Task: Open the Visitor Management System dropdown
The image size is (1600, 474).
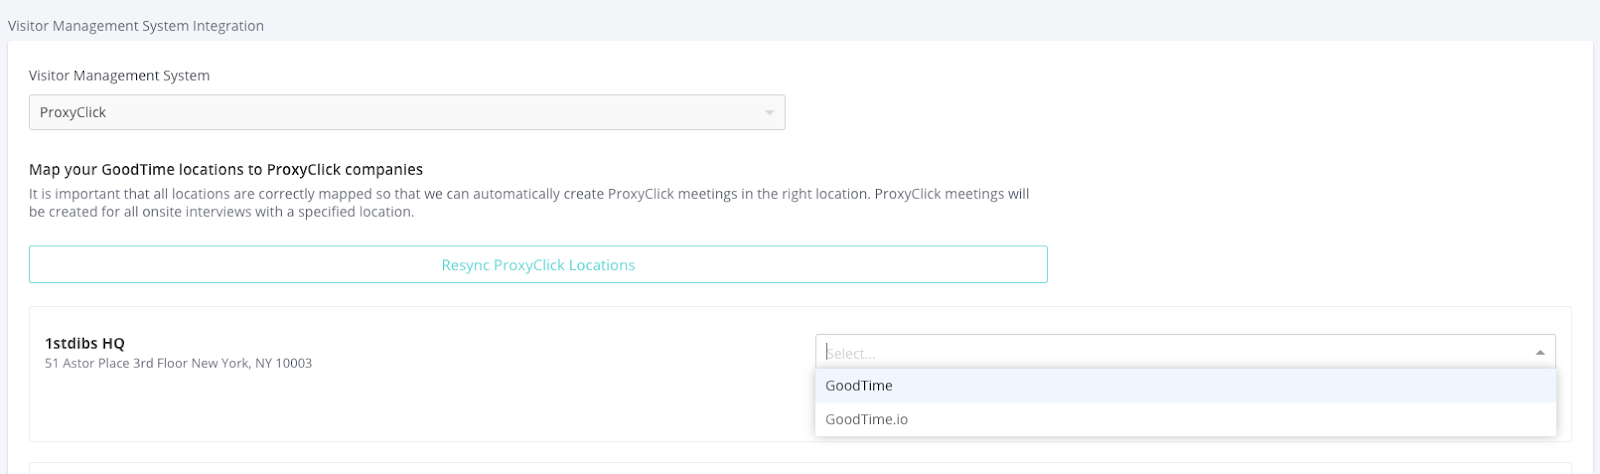Action: pos(406,112)
